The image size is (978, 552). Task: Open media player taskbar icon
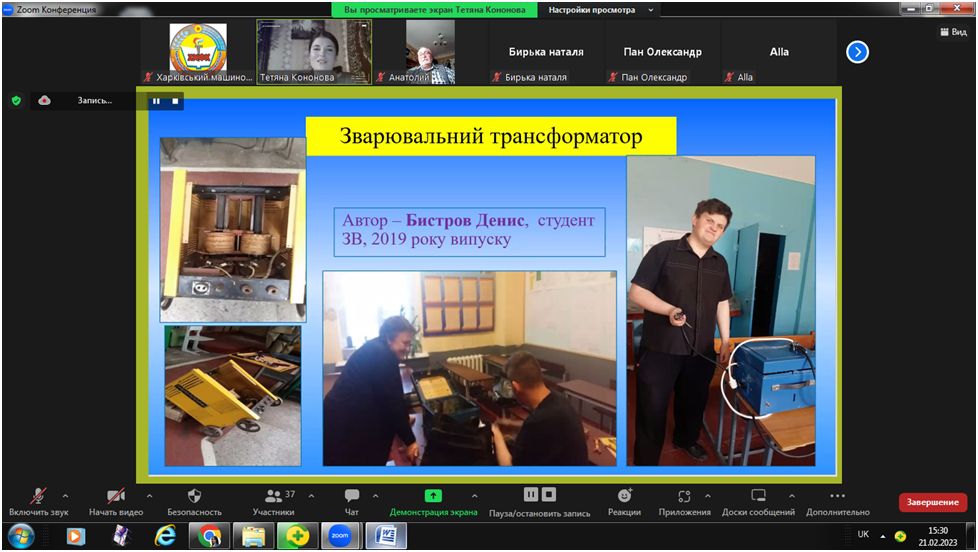click(x=75, y=536)
